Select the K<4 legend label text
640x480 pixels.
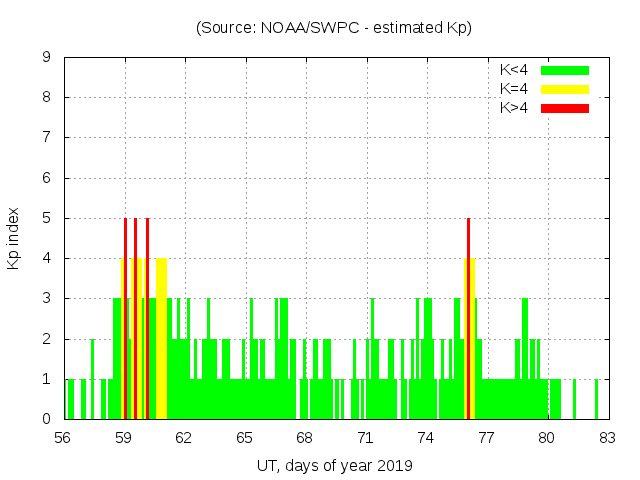pos(514,70)
